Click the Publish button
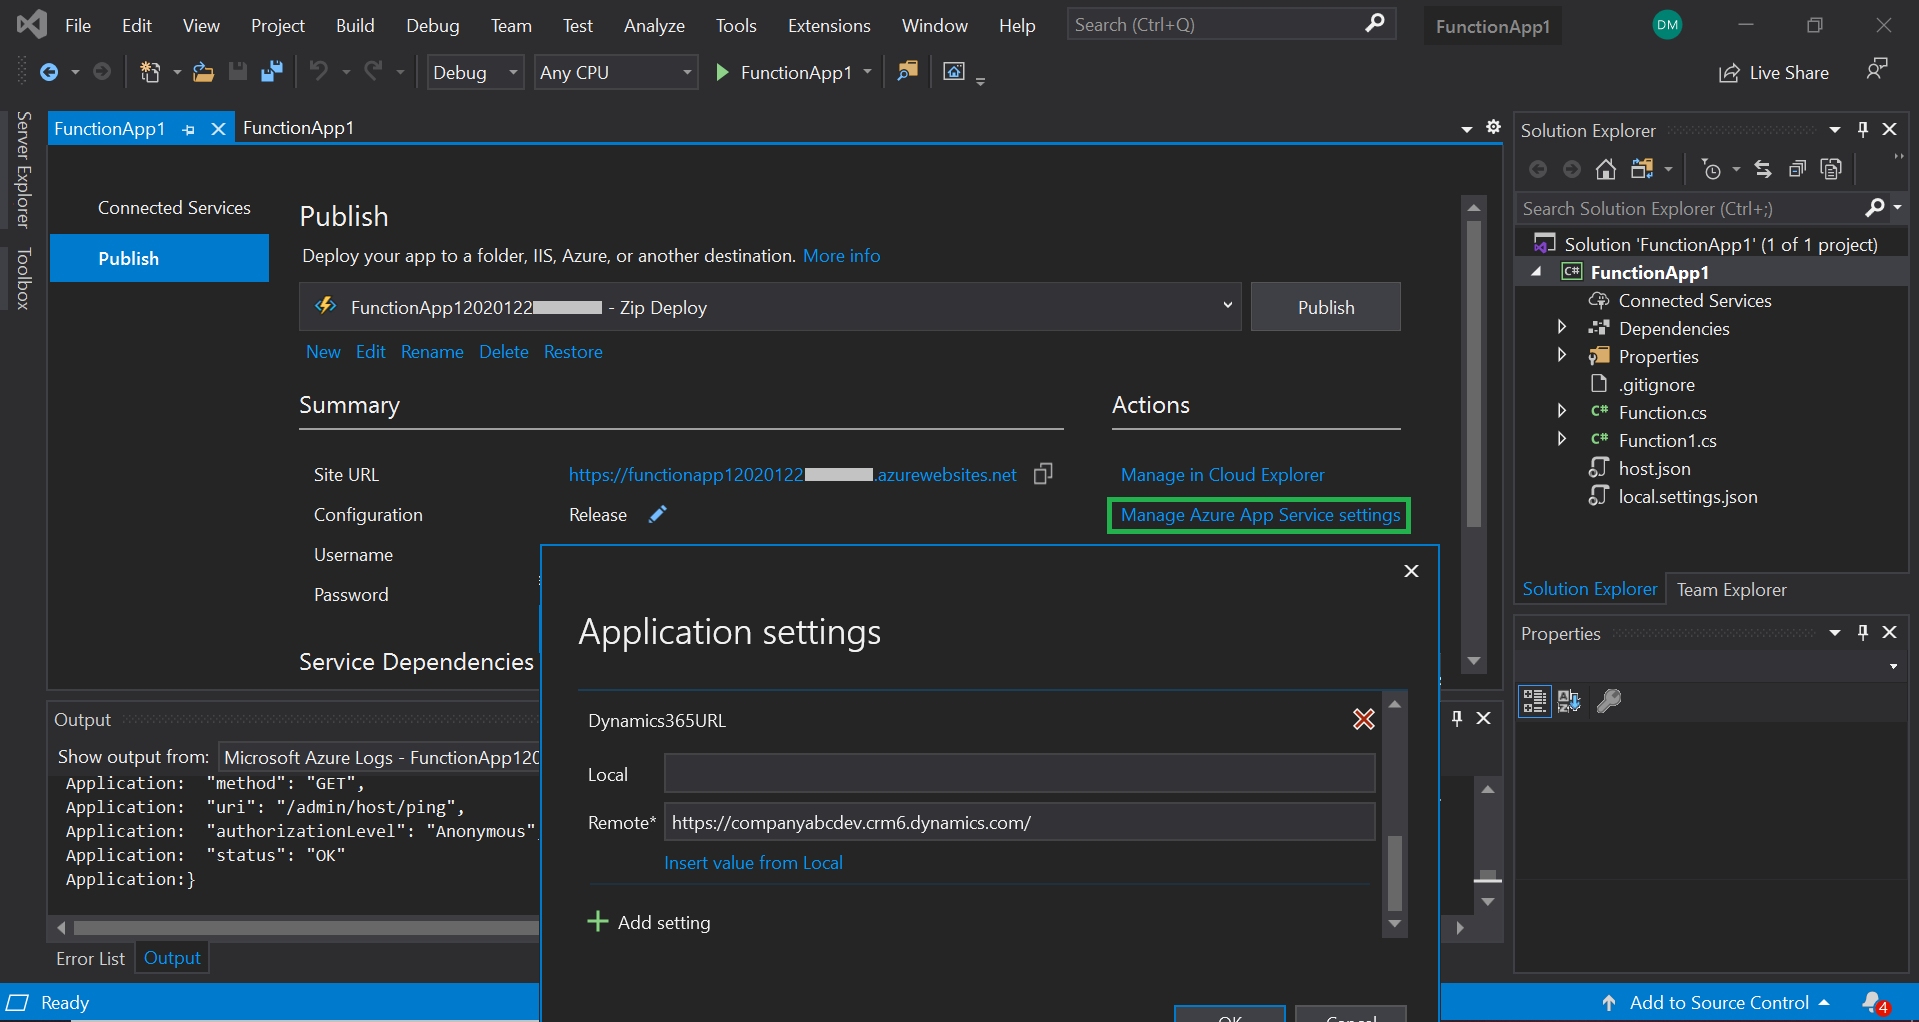 [1325, 307]
